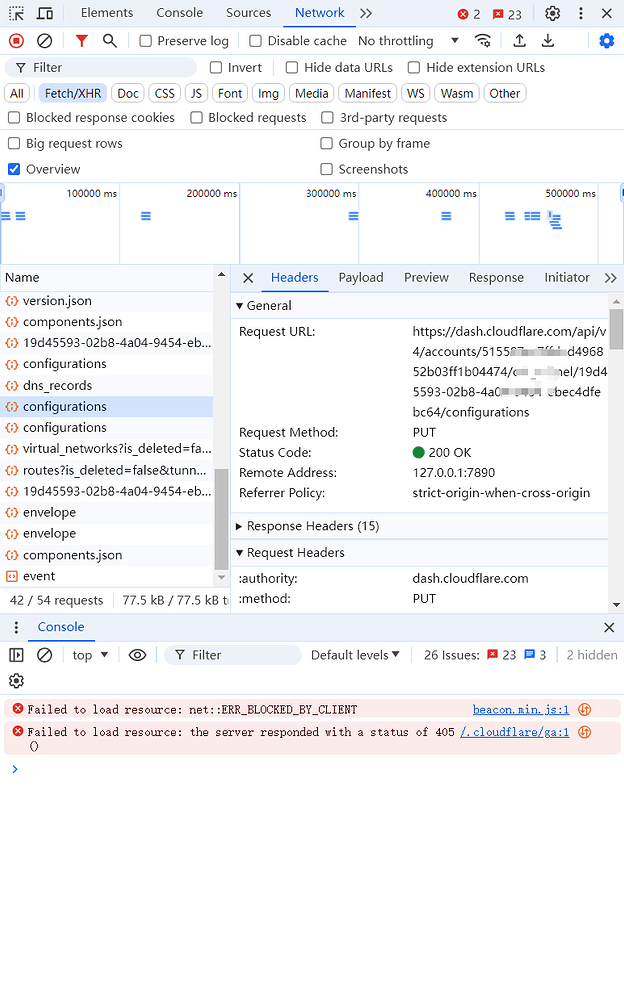Viewport: 624px width, 1000px height.
Task: Enable Group by frame
Action: (x=327, y=143)
